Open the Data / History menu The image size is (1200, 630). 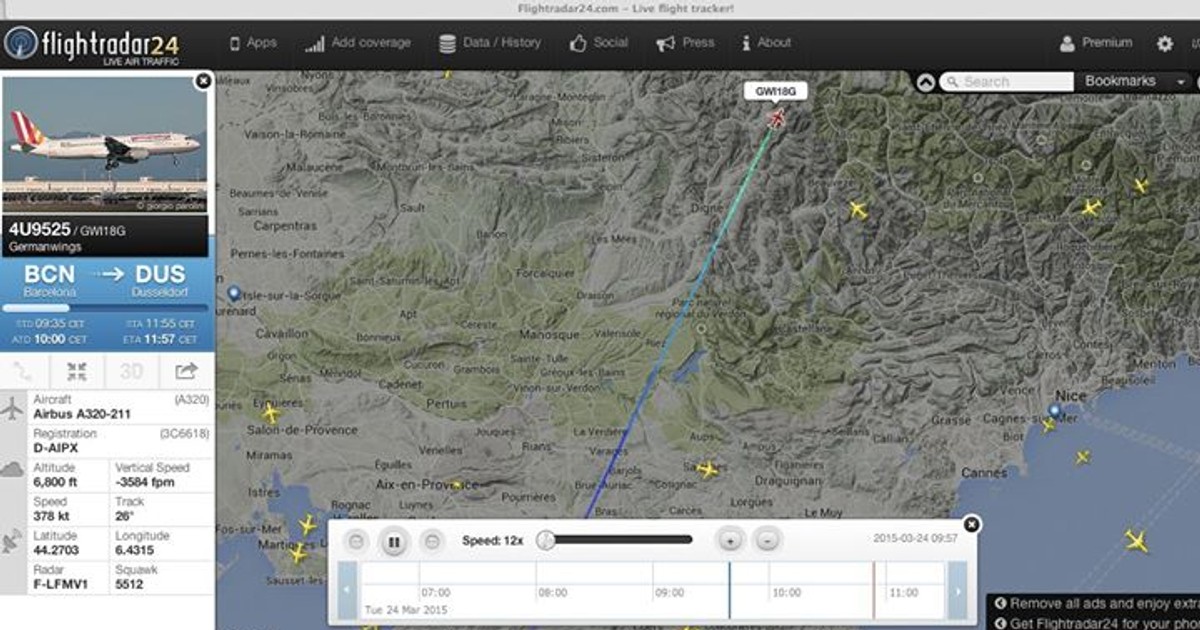click(x=489, y=43)
